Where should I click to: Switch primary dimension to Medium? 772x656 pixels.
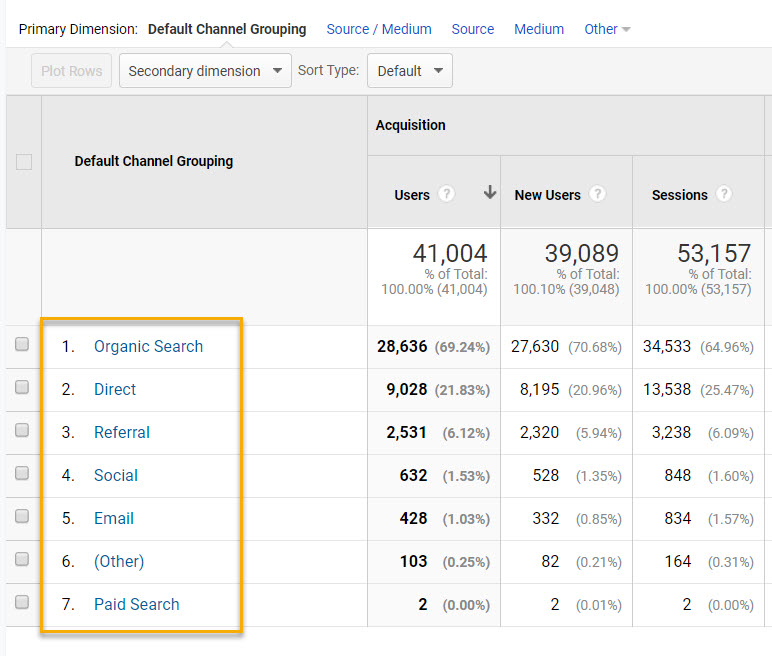pos(539,29)
